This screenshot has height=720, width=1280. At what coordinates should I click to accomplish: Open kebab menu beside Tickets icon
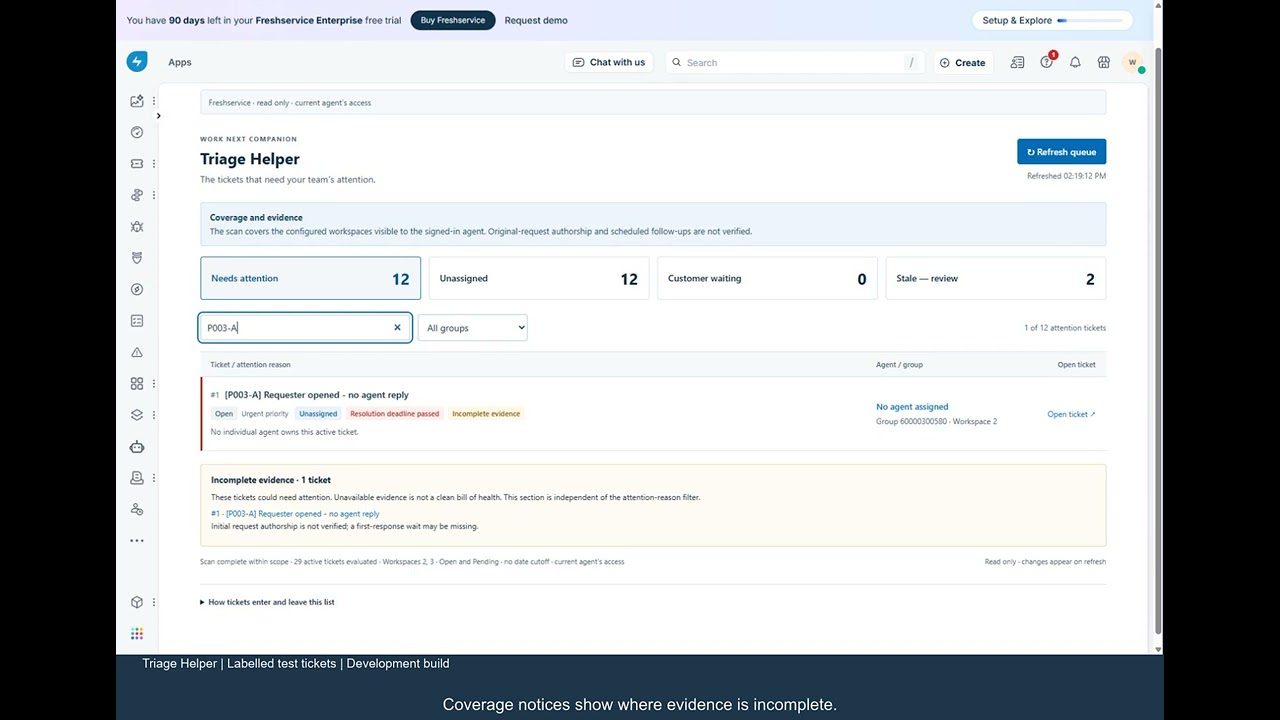pyautogui.click(x=153, y=163)
